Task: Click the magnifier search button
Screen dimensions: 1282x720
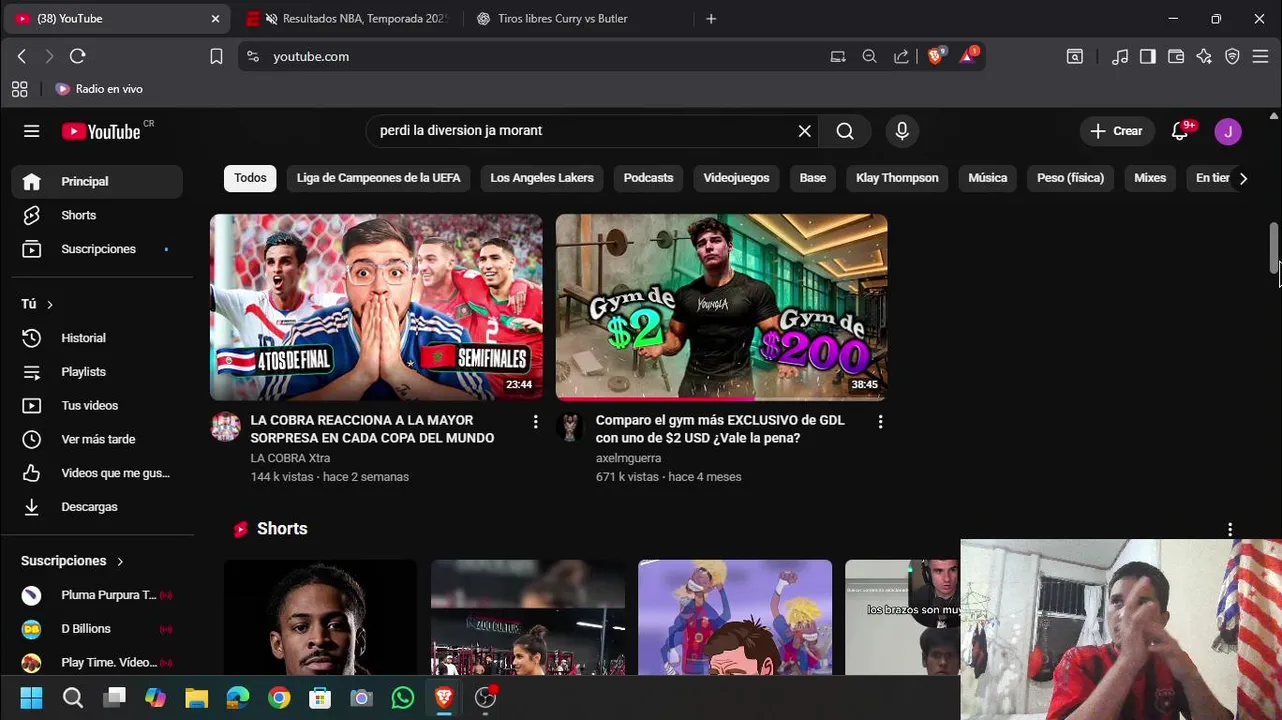Action: click(x=845, y=131)
